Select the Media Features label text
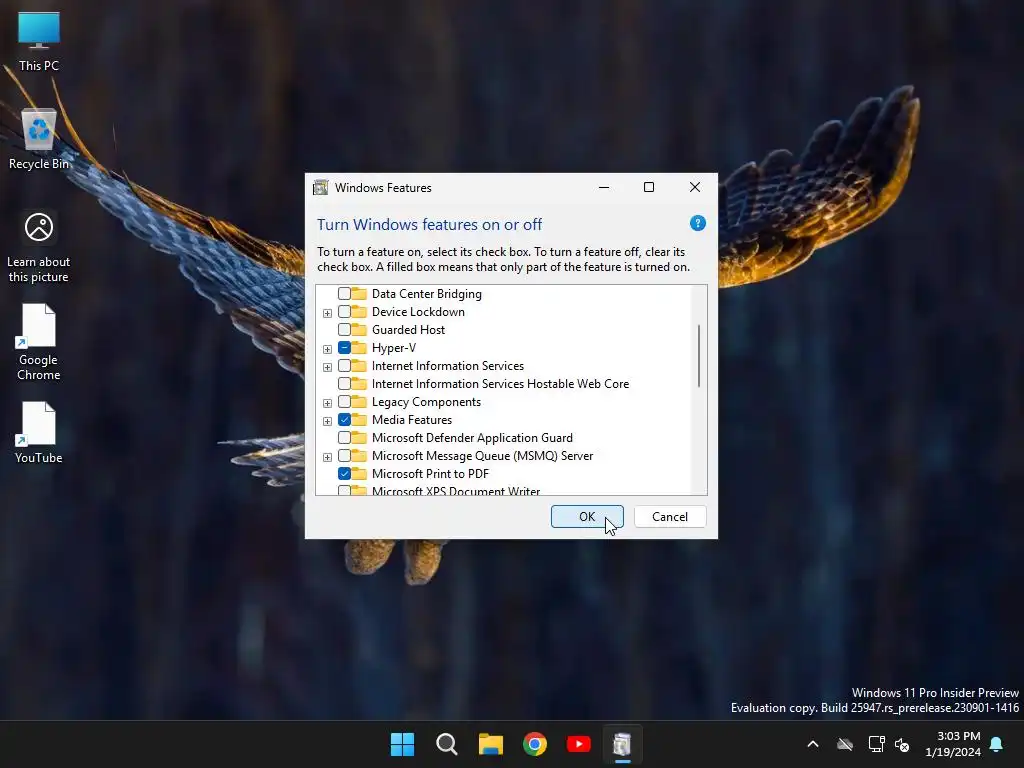The width and height of the screenshot is (1024, 768). click(412, 420)
